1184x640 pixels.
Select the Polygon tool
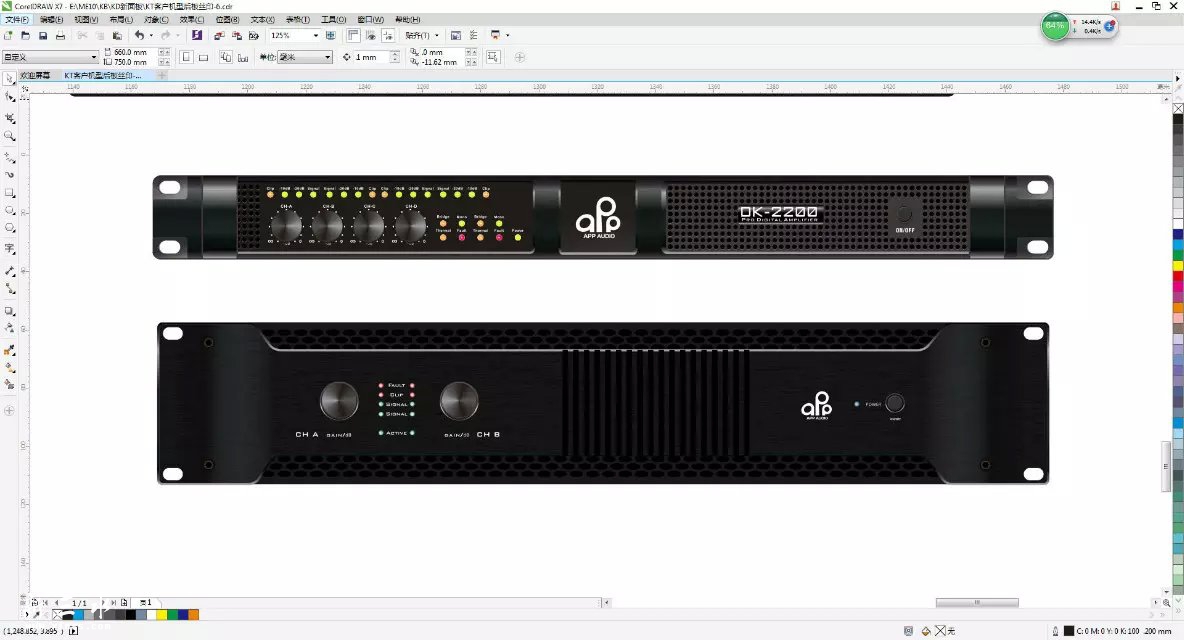10,228
